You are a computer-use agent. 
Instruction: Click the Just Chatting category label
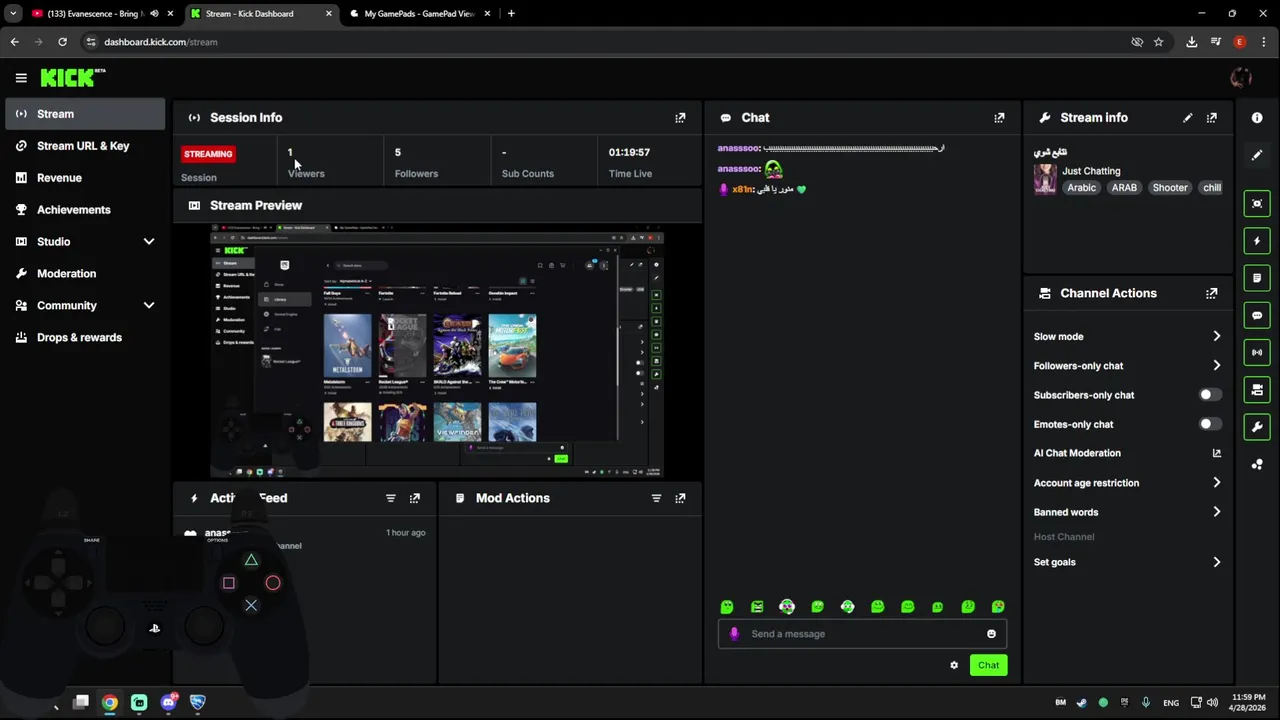(x=1091, y=172)
